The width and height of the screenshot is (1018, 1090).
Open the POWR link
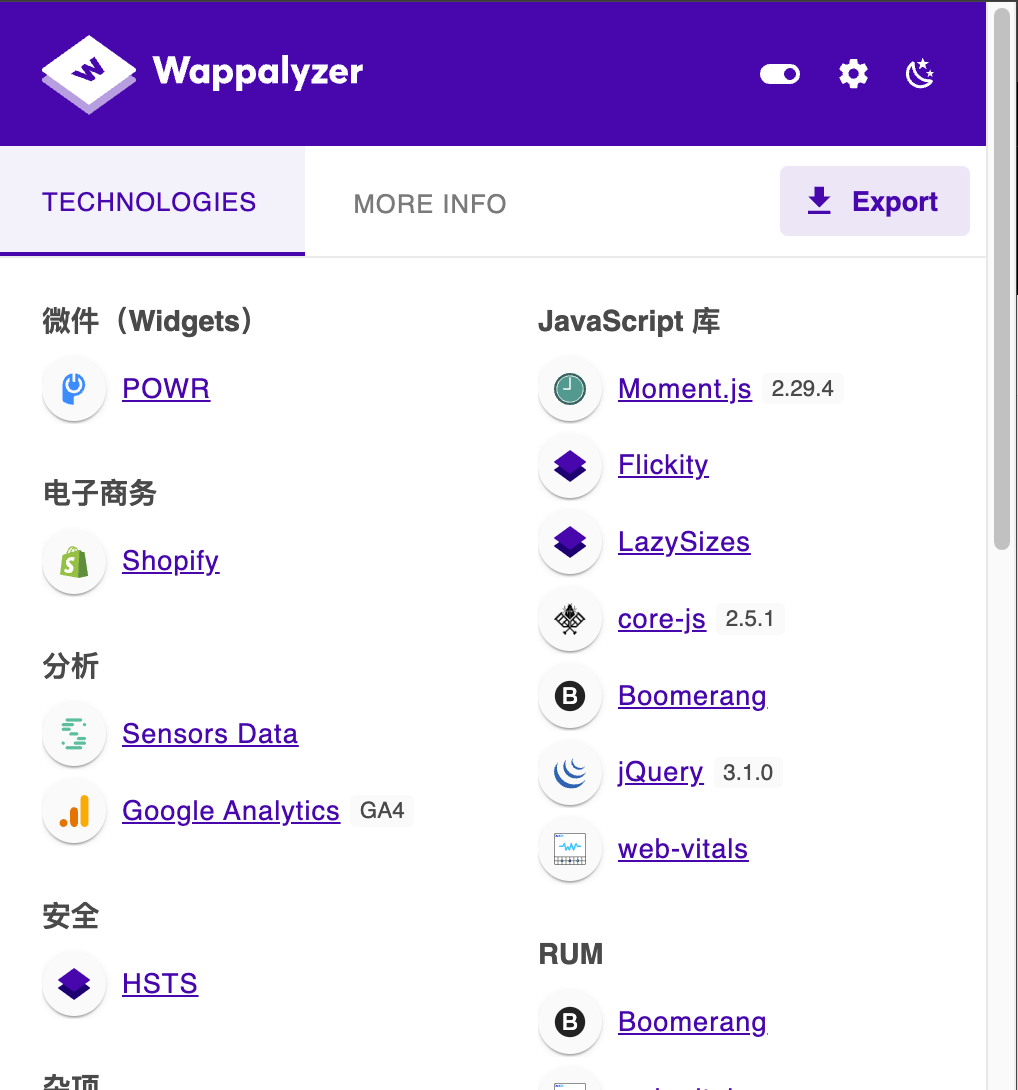(166, 389)
